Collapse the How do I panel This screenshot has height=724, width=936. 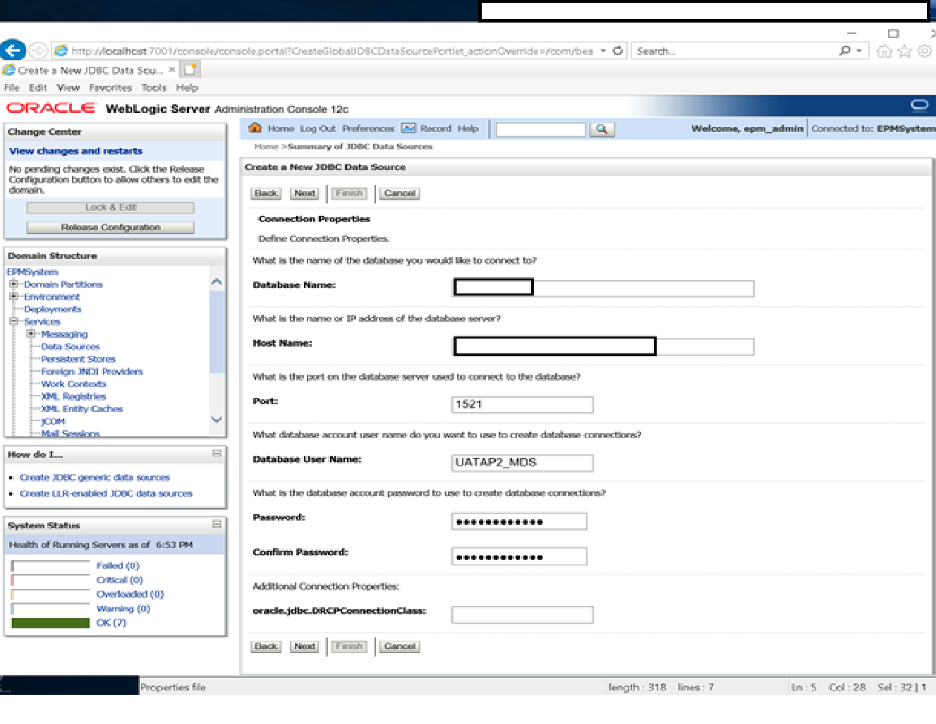coord(217,454)
